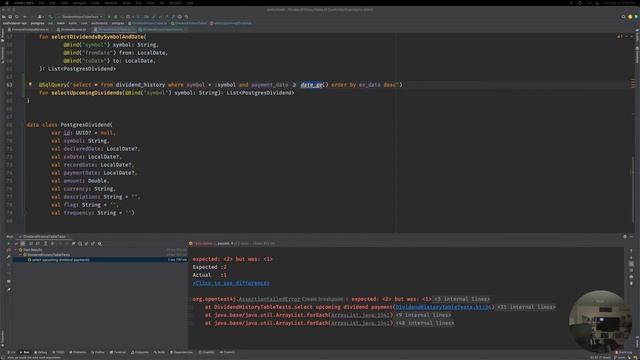This screenshot has width=640, height=360.
Task: Select the Test Results root row
Action: click(x=100, y=250)
